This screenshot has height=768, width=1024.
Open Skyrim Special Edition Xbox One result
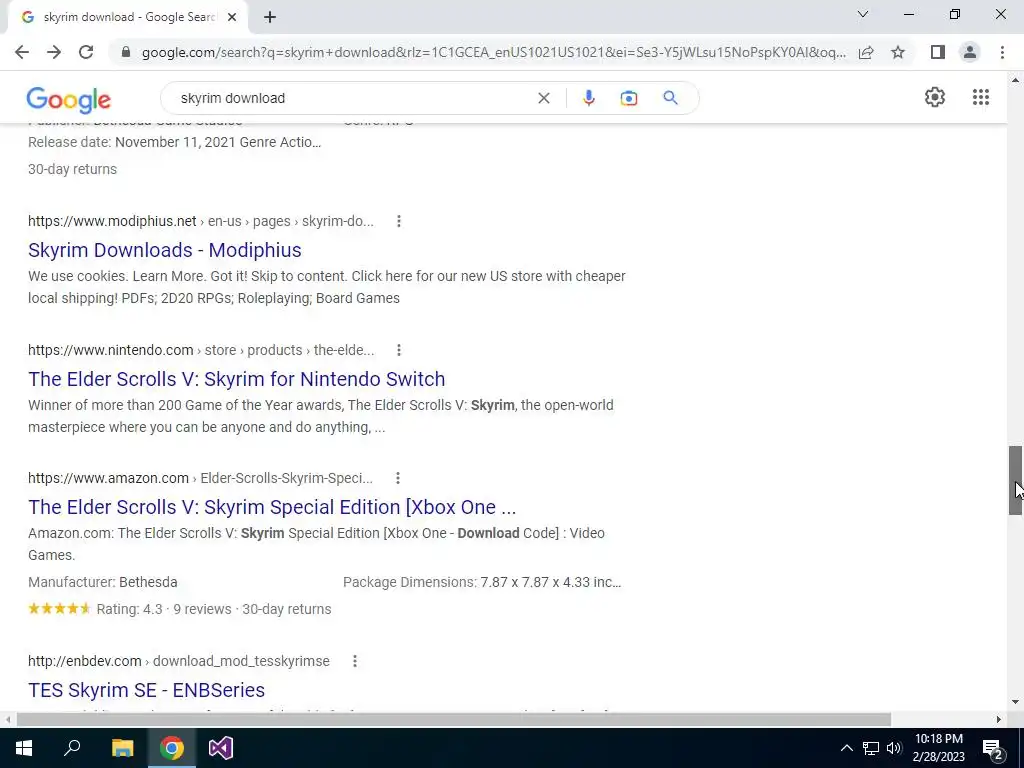coord(272,507)
